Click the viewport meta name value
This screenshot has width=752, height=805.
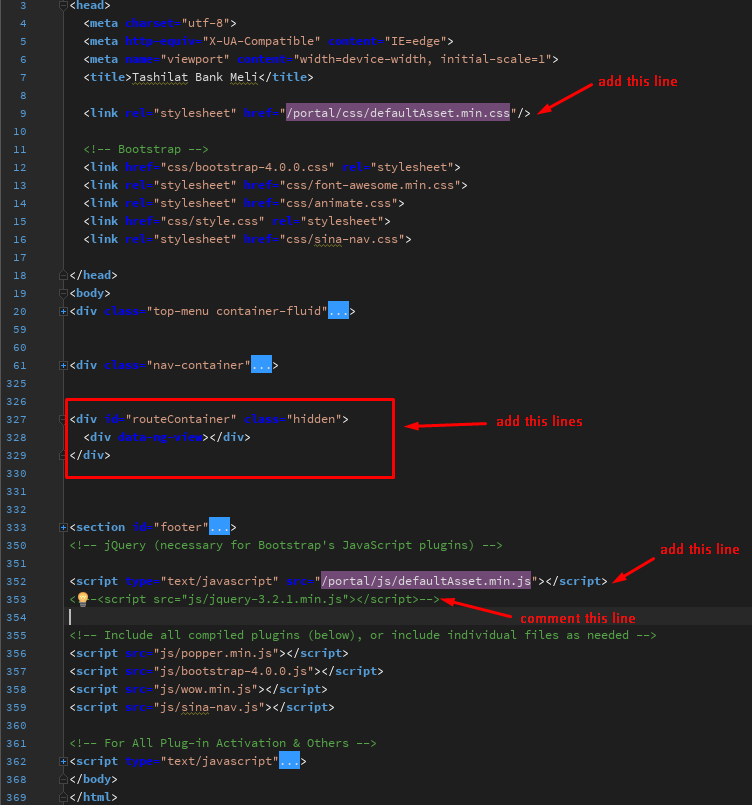[195, 60]
